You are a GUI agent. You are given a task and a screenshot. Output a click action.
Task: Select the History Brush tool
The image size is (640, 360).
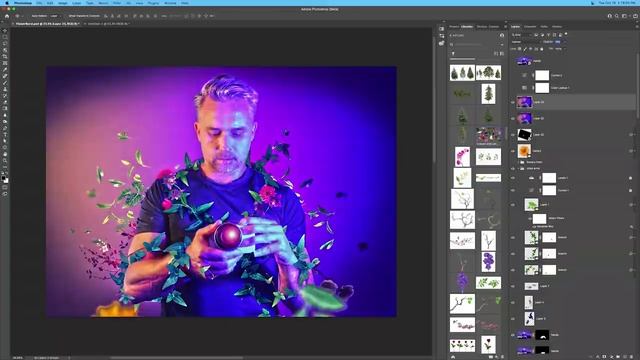[x=5, y=96]
